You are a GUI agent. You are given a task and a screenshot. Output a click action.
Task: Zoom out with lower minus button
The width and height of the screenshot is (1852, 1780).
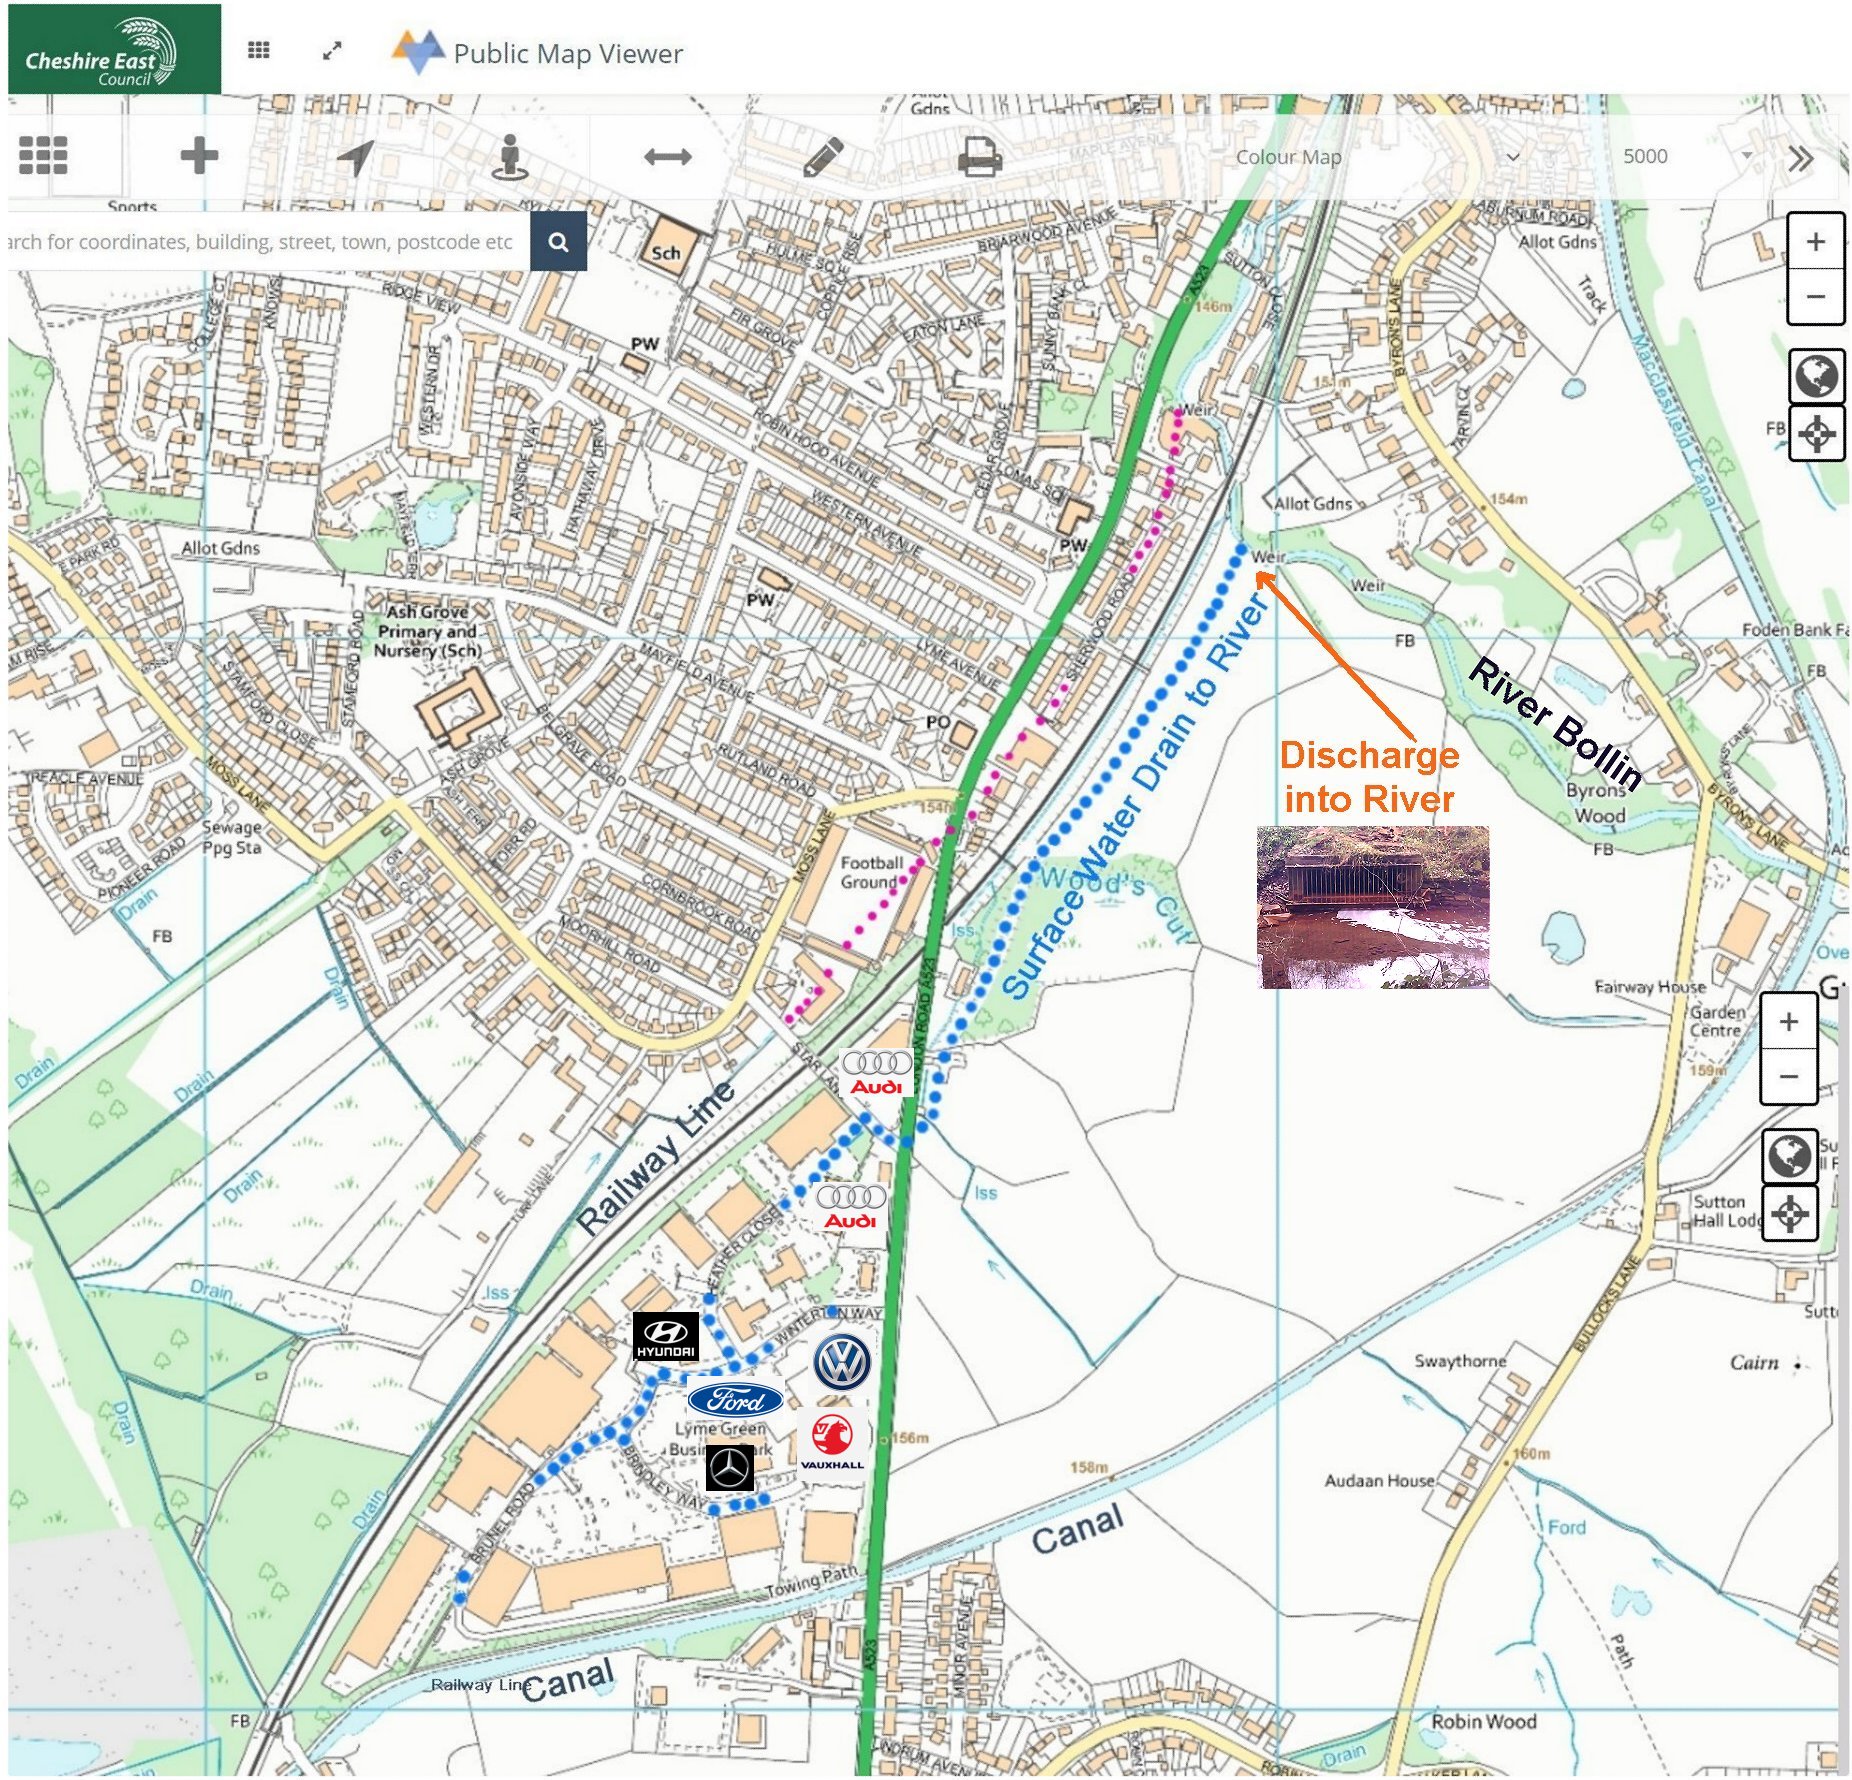coord(1789,1076)
